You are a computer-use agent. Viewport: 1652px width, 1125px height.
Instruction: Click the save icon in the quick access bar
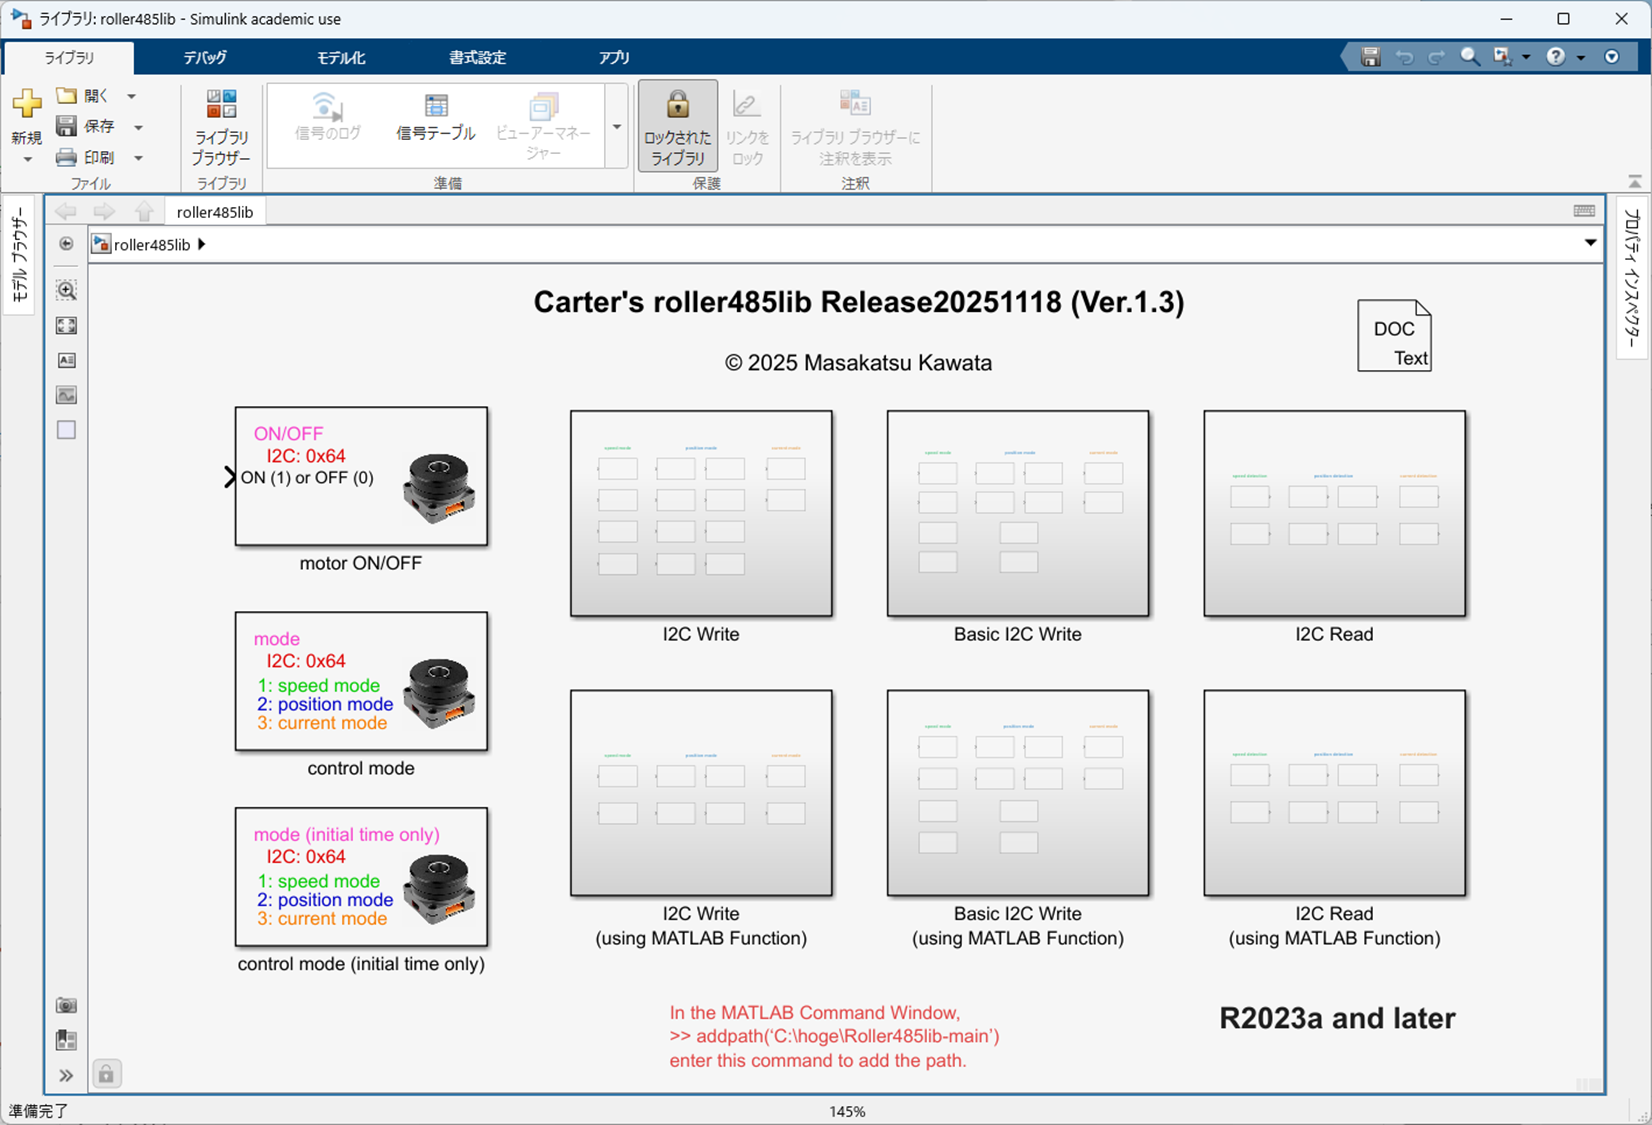1371,57
